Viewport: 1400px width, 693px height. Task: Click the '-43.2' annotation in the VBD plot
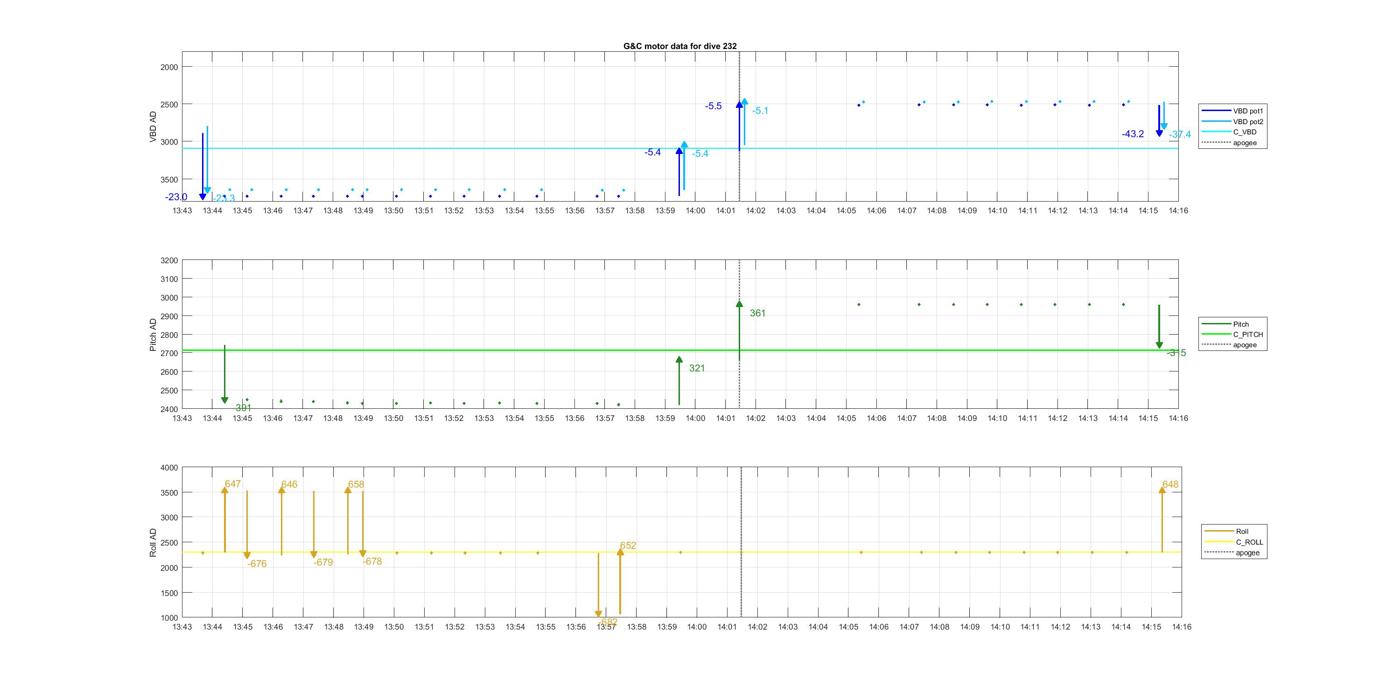coord(1133,134)
